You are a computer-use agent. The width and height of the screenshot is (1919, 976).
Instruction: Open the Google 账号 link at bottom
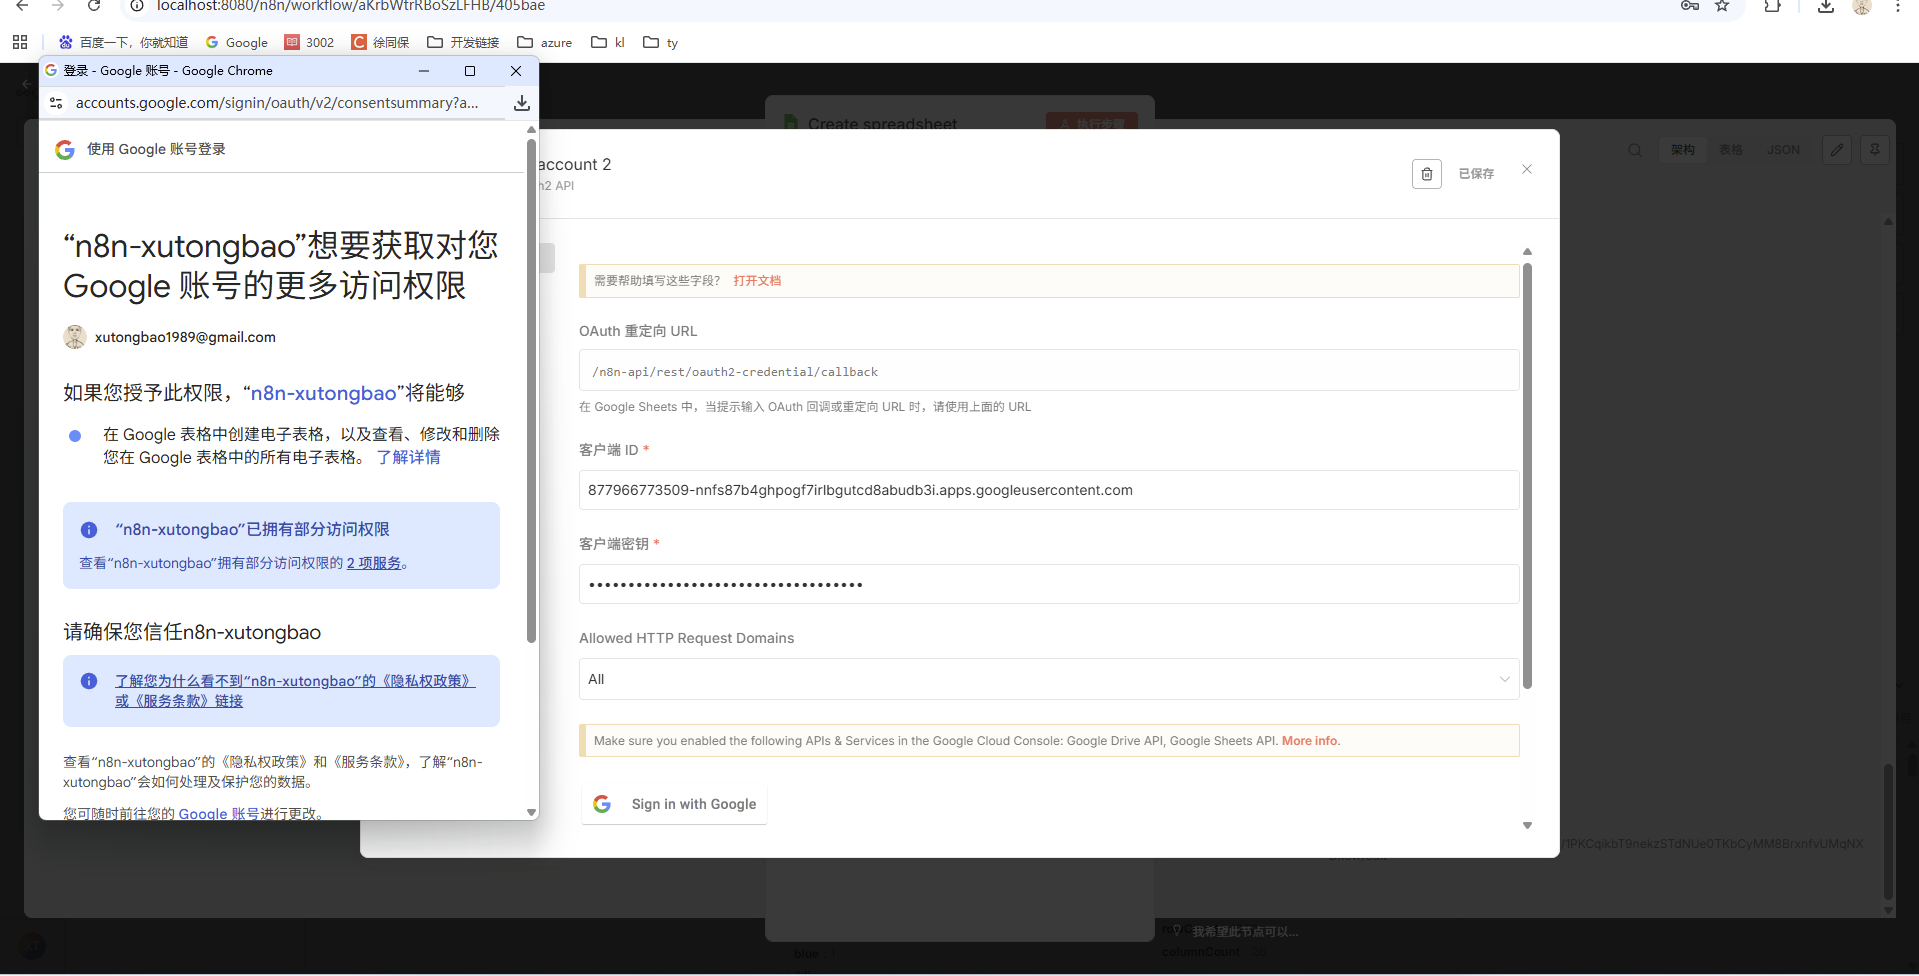point(219,813)
